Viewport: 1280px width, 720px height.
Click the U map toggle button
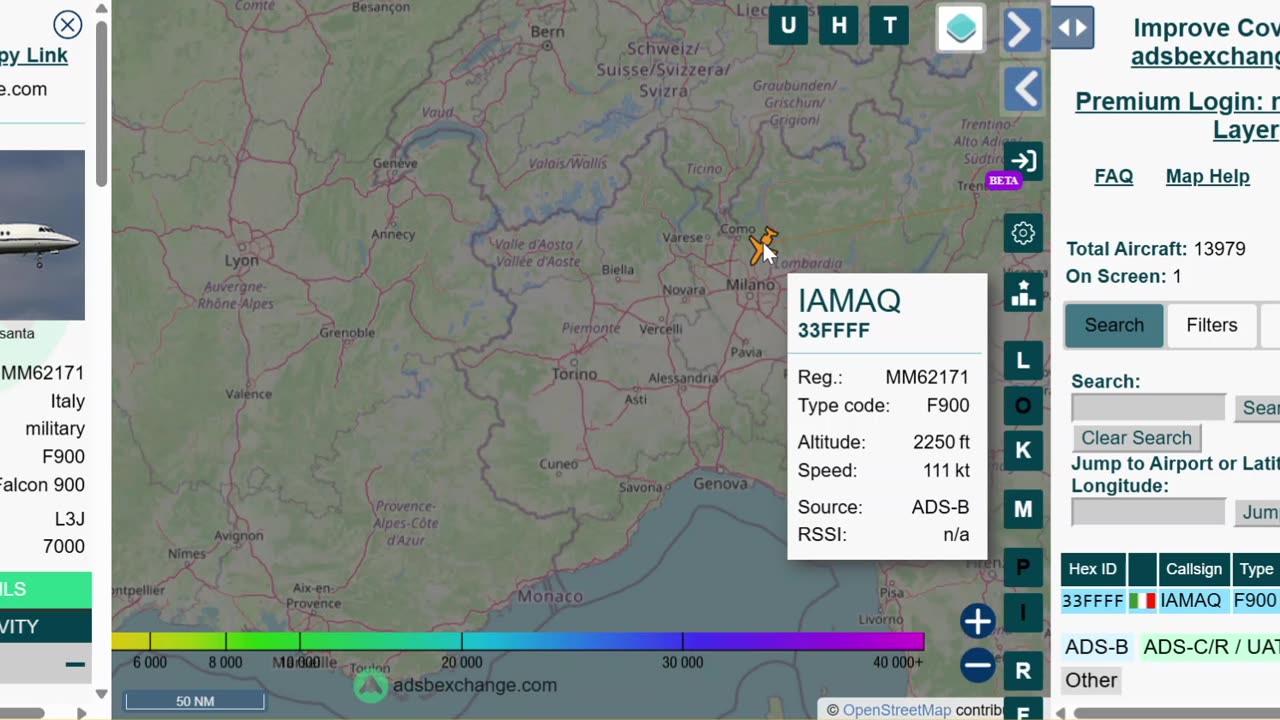(x=788, y=26)
